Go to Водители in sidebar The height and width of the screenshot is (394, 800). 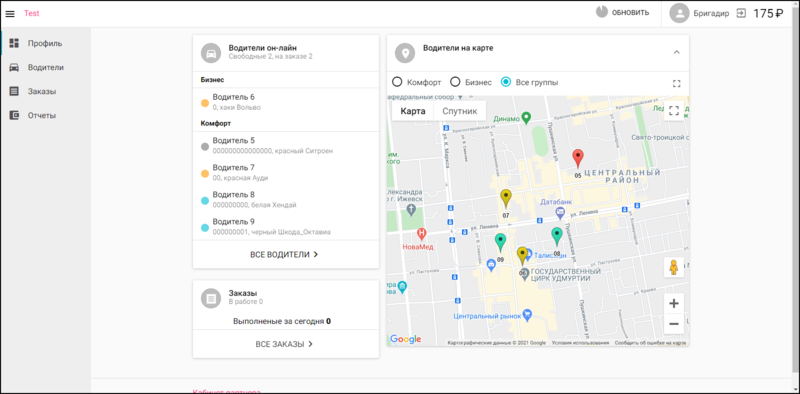coord(45,67)
